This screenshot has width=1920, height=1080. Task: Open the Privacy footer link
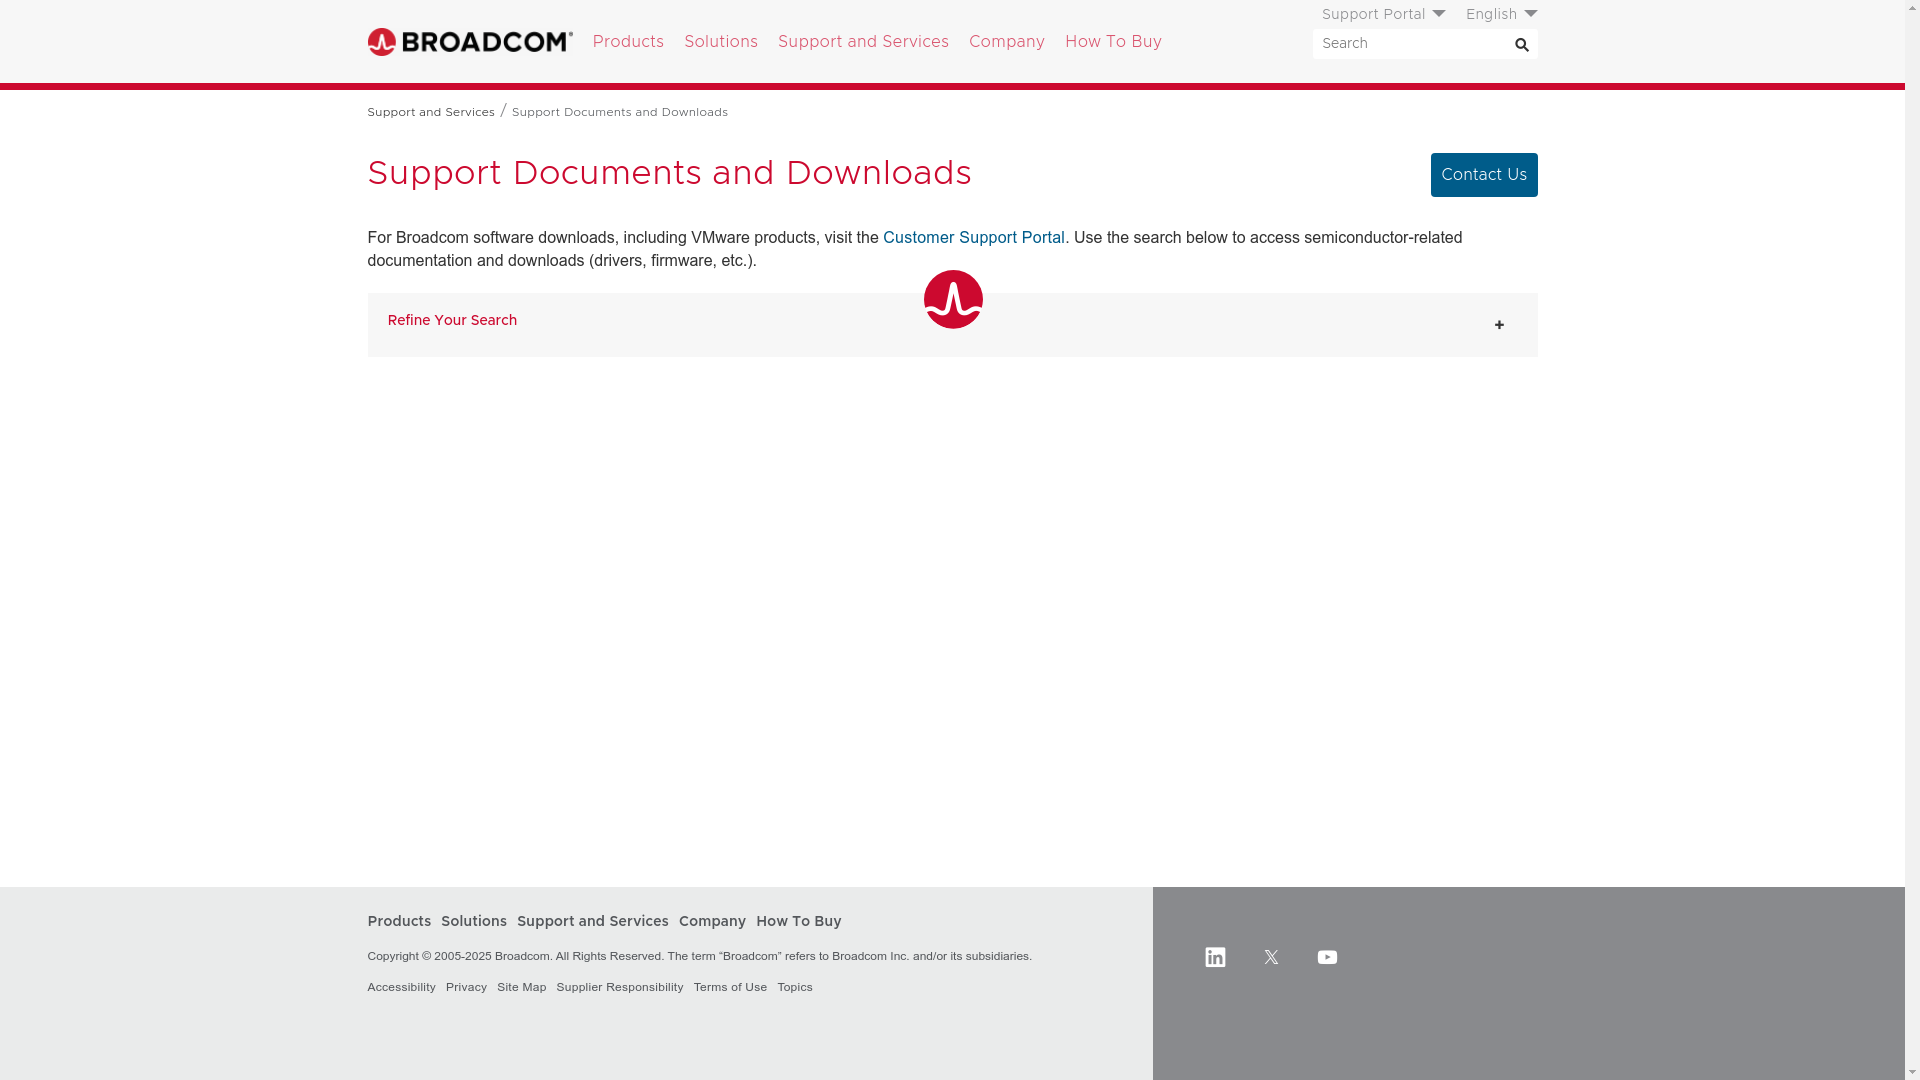pos(466,988)
